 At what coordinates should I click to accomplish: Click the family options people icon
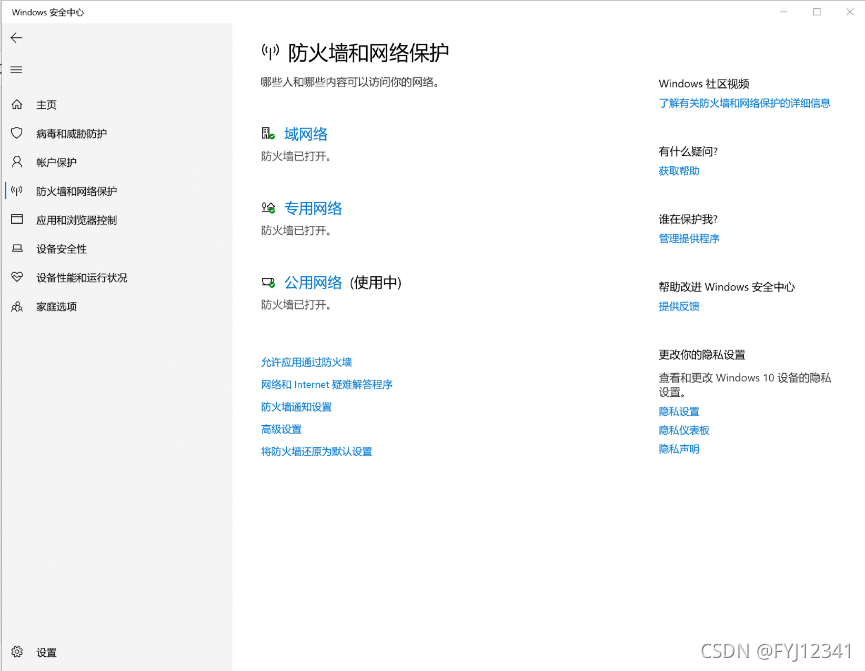point(17,306)
